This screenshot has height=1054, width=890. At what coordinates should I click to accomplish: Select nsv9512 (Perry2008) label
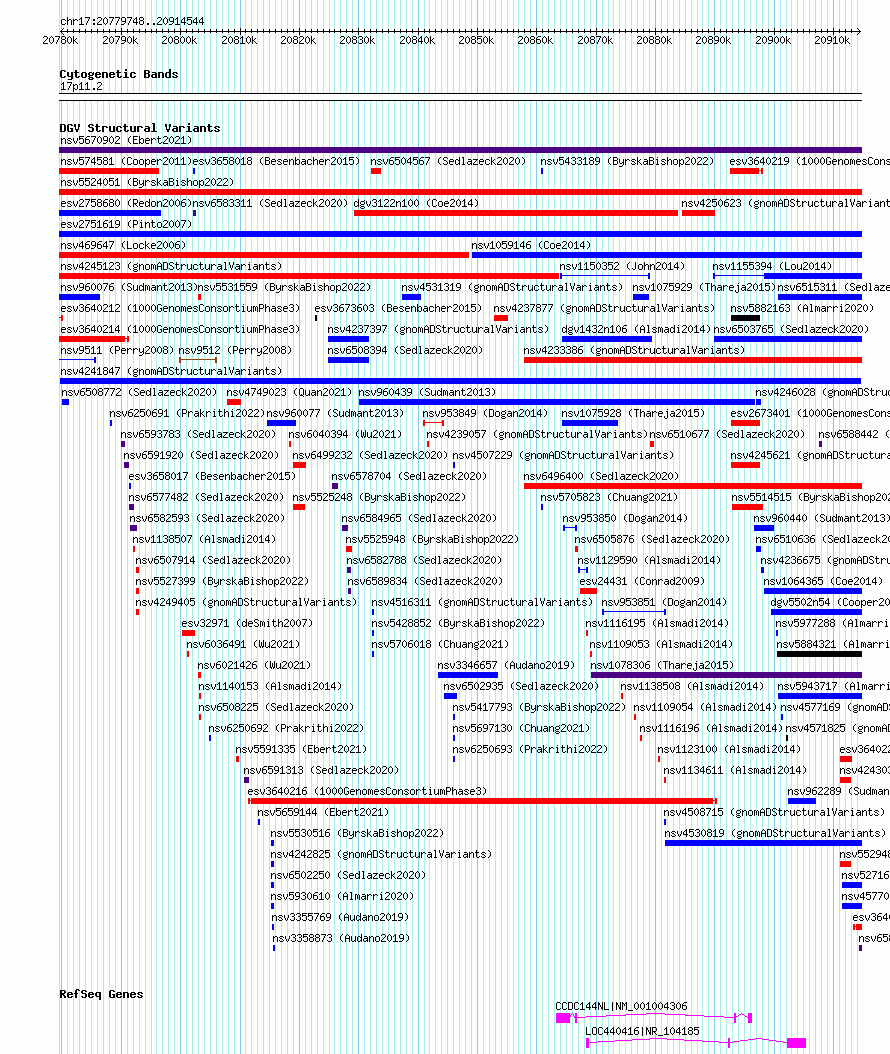[x=235, y=350]
